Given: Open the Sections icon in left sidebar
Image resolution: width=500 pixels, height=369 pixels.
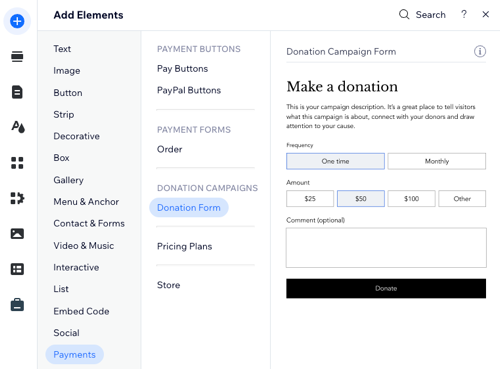Looking at the screenshot, I should [x=17, y=57].
